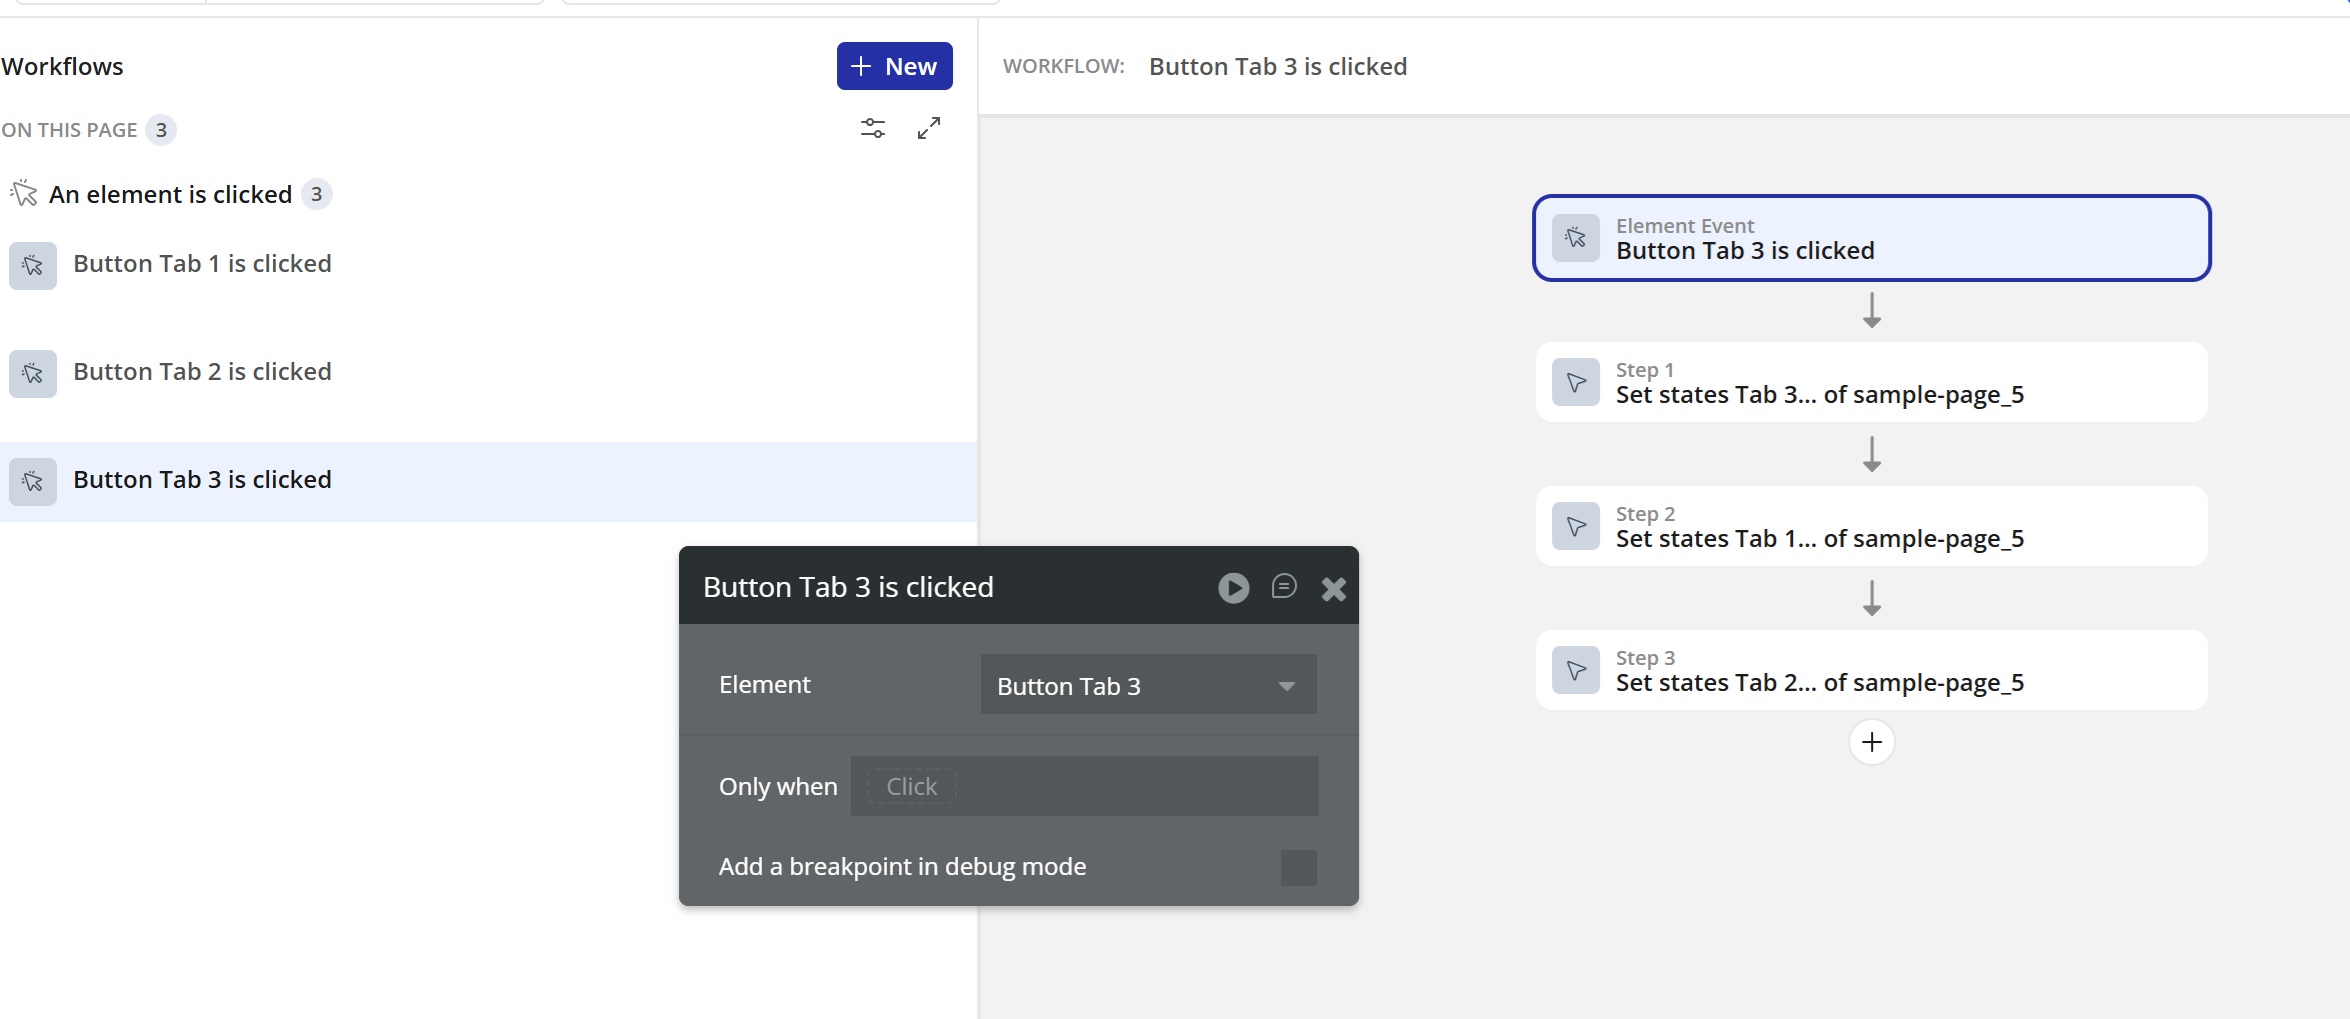Open the workflow filter settings icon
Screen dimensions: 2350x1019
(x=873, y=128)
